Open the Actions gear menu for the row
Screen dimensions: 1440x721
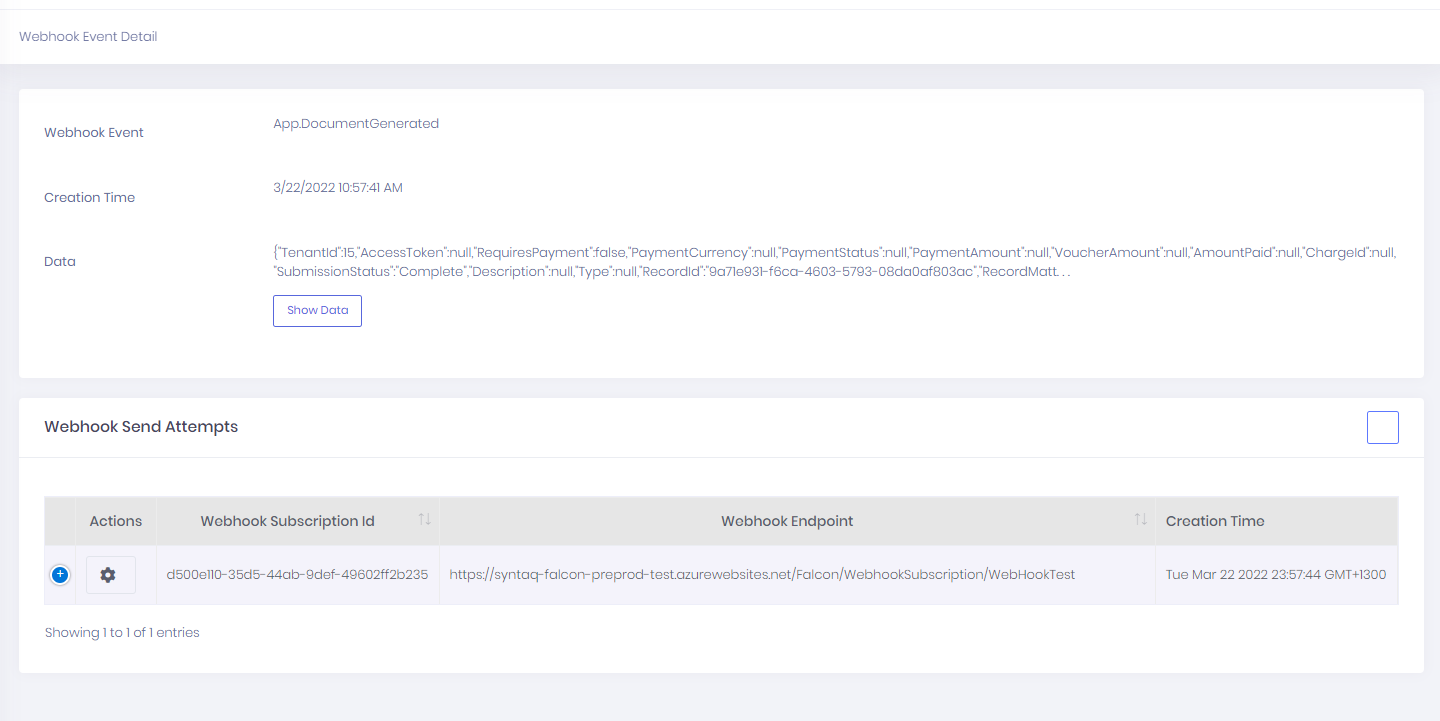[110, 574]
